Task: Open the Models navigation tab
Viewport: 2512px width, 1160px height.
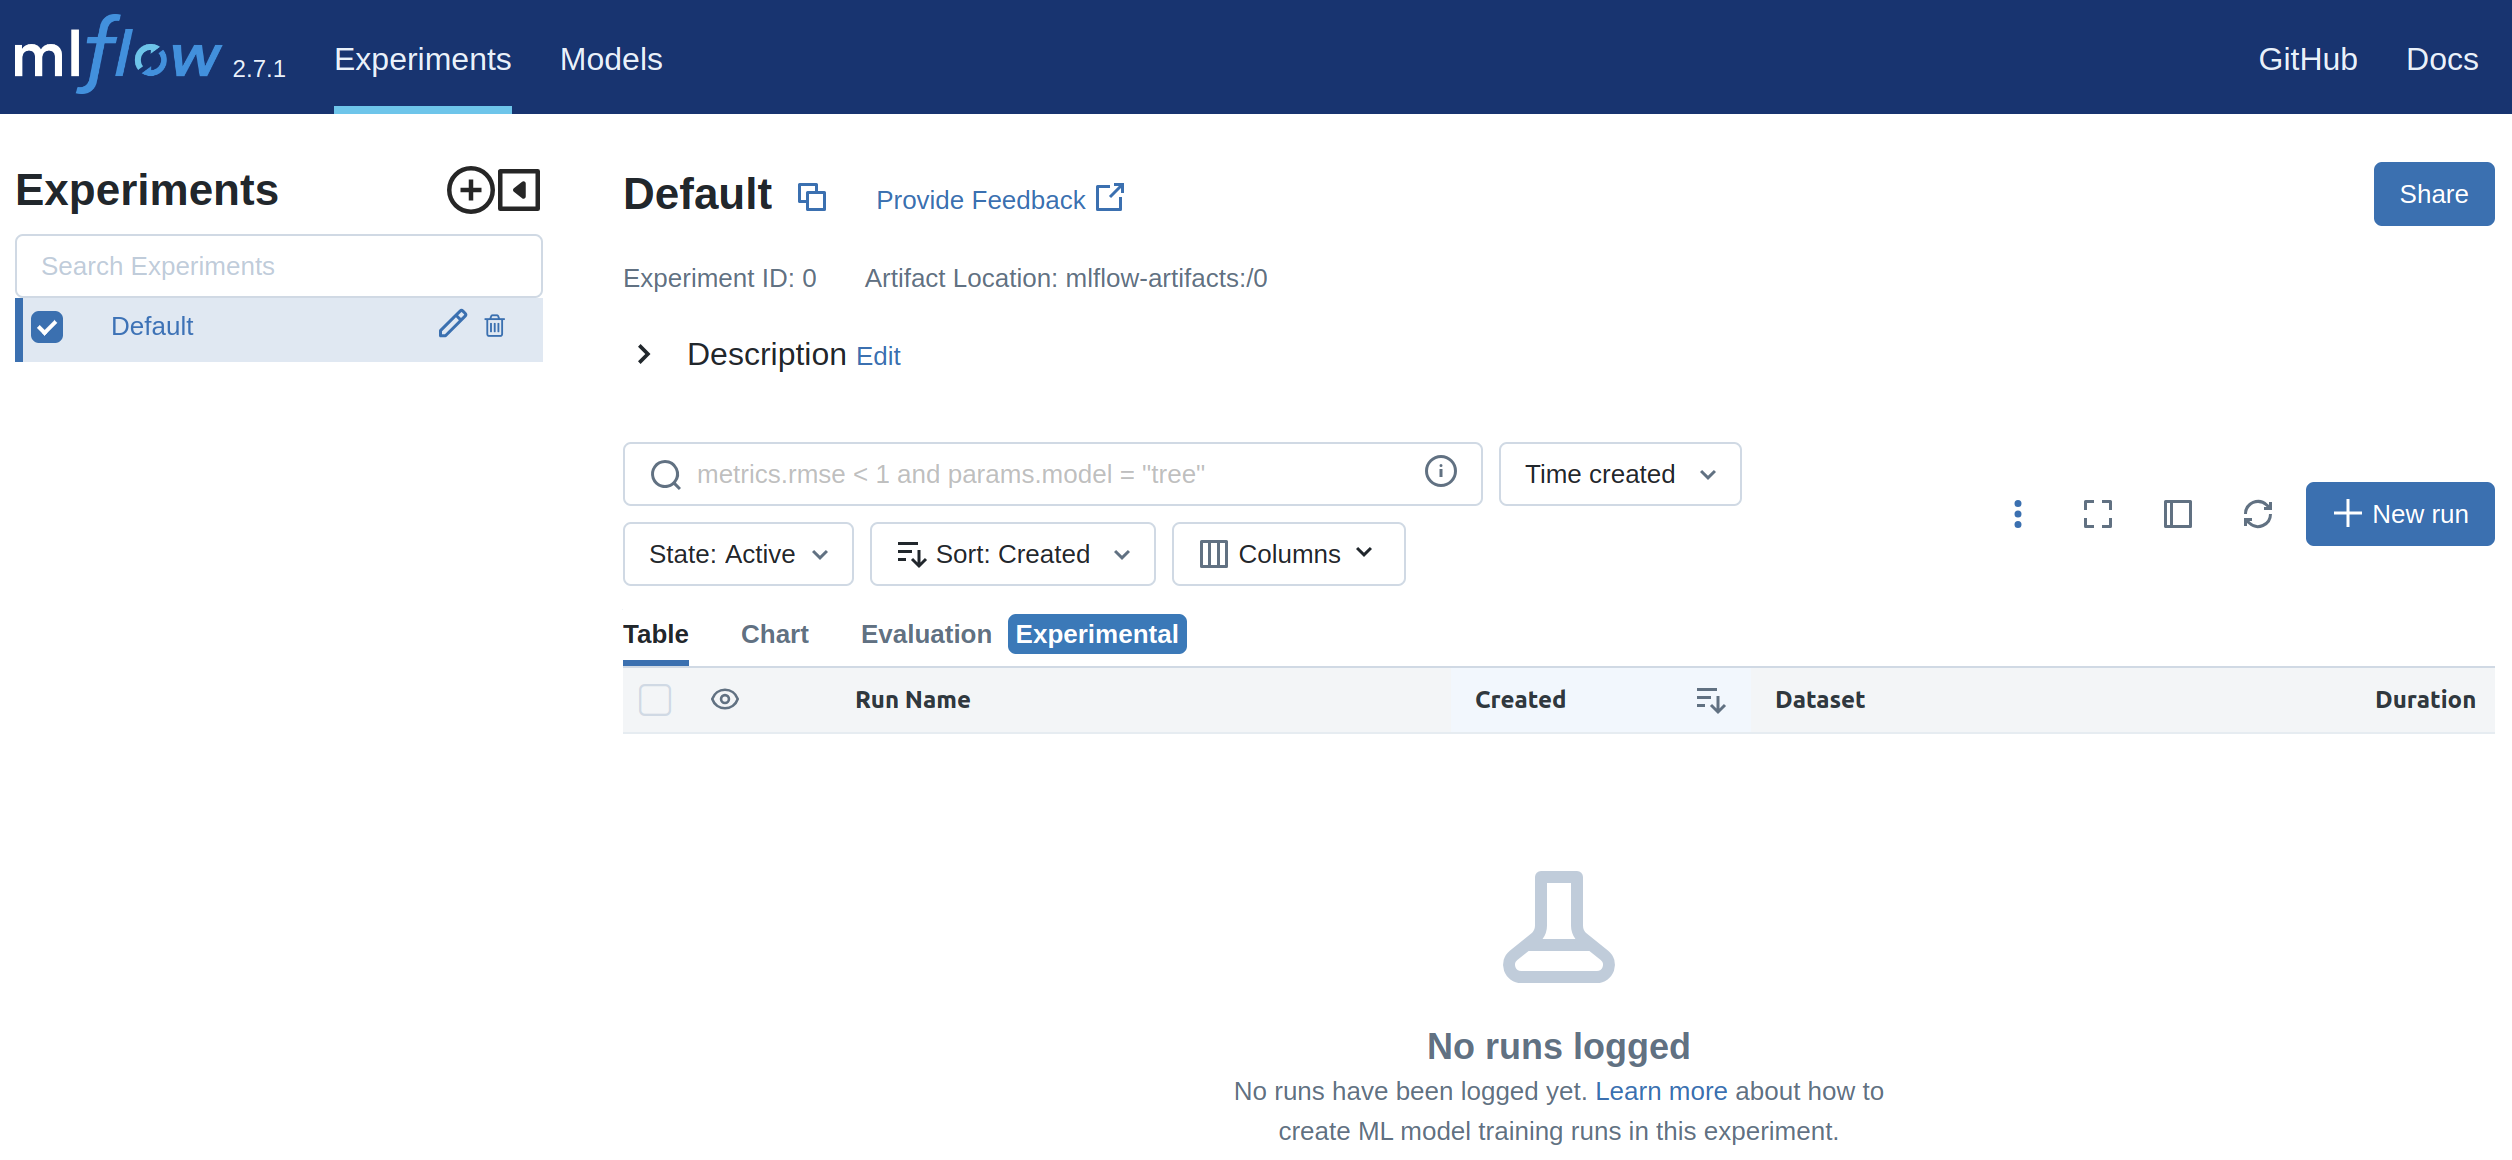Action: pyautogui.click(x=611, y=59)
